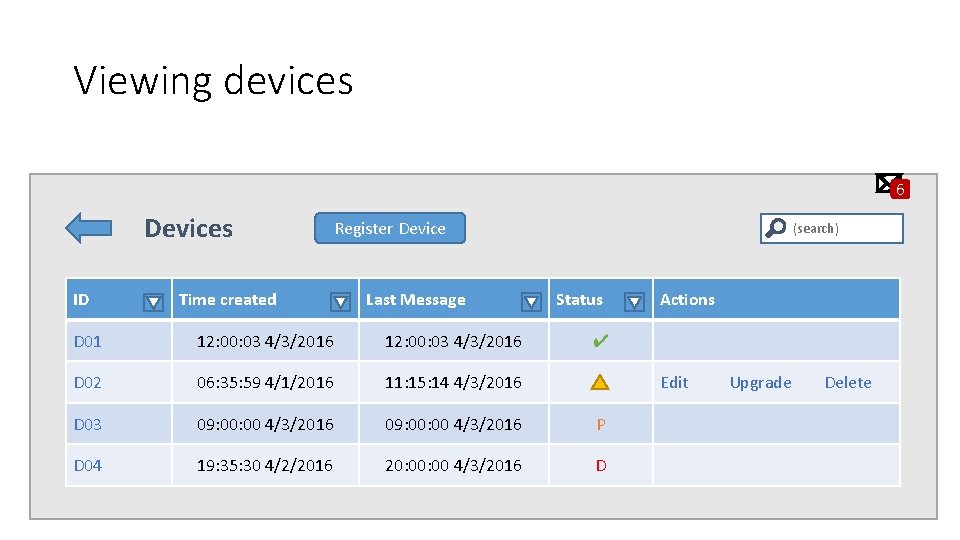
Task: Click the blue back arrow icon
Action: pos(88,228)
